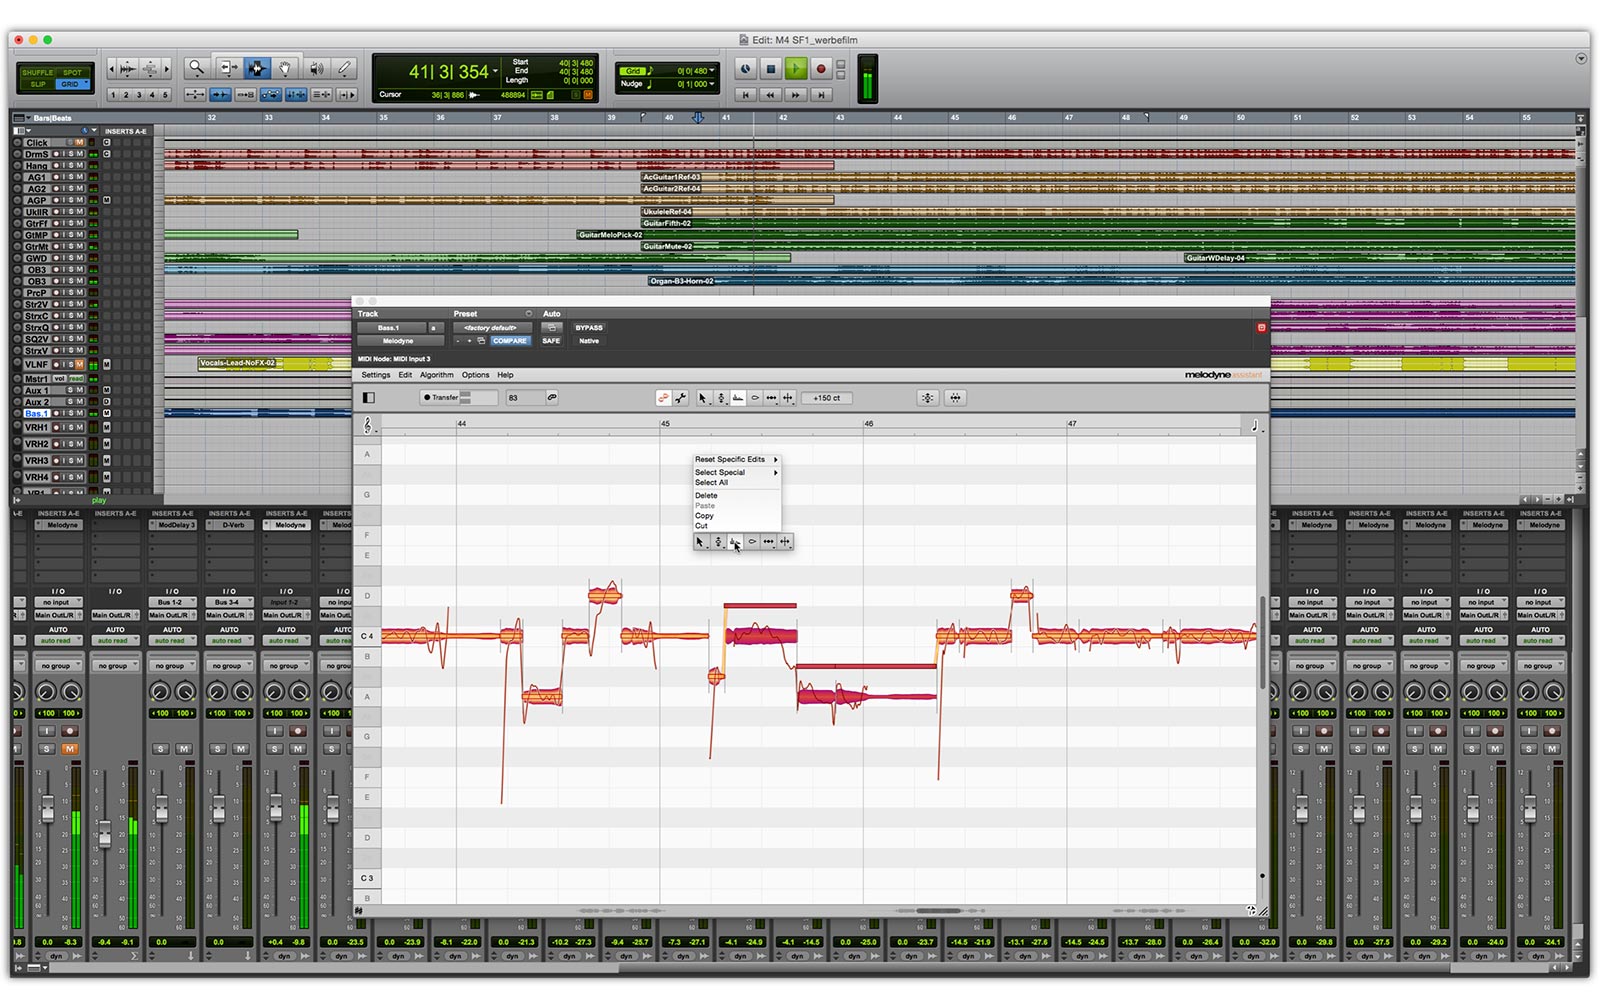Click Fast Forward transport button
This screenshot has width=1600, height=1007.
pyautogui.click(x=796, y=95)
